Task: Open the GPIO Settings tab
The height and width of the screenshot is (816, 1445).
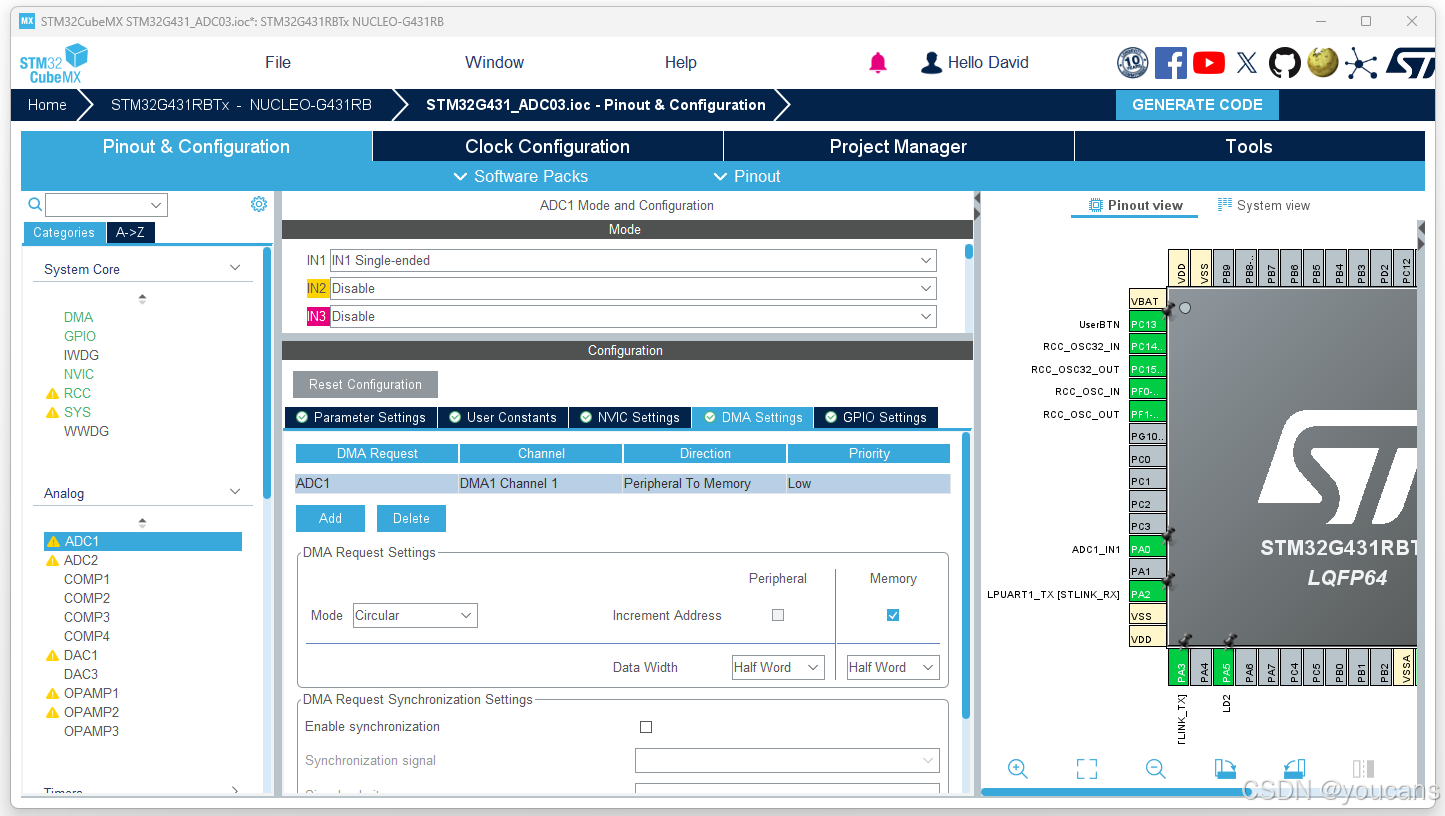Action: coord(876,418)
